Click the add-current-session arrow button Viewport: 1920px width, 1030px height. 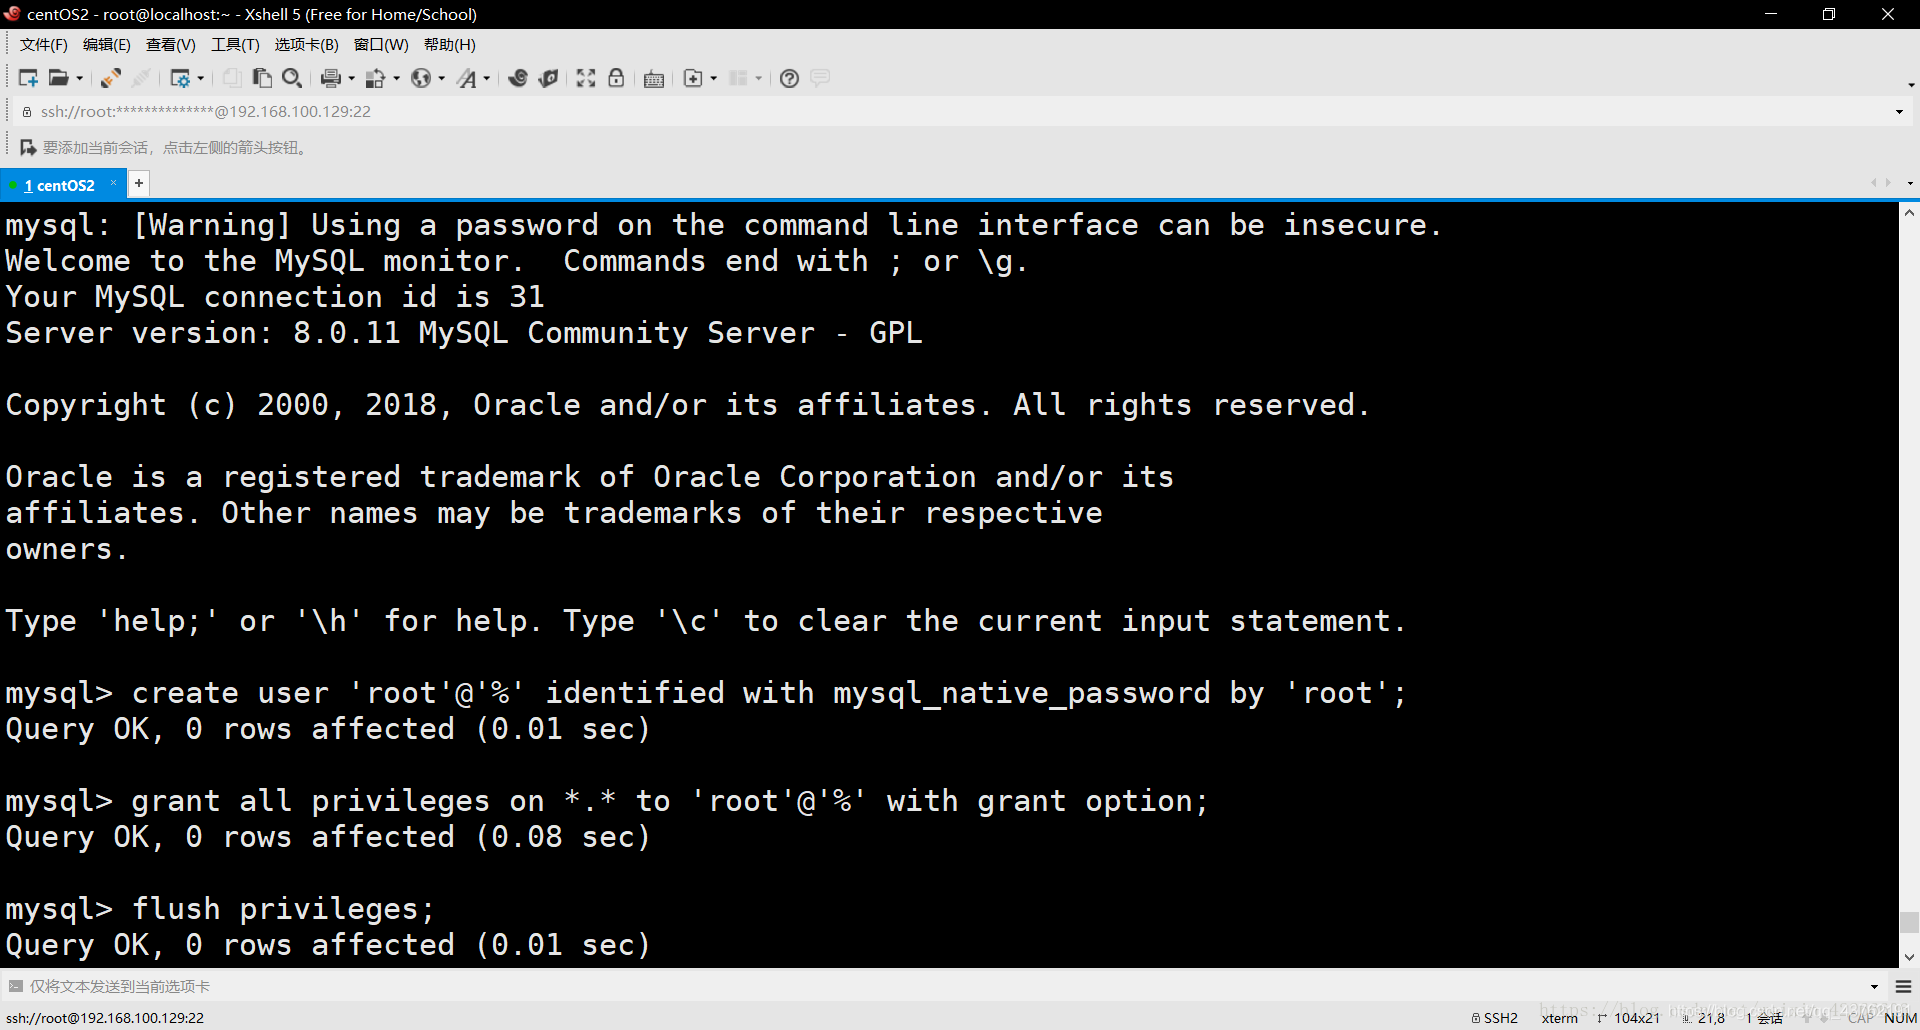pos(28,147)
